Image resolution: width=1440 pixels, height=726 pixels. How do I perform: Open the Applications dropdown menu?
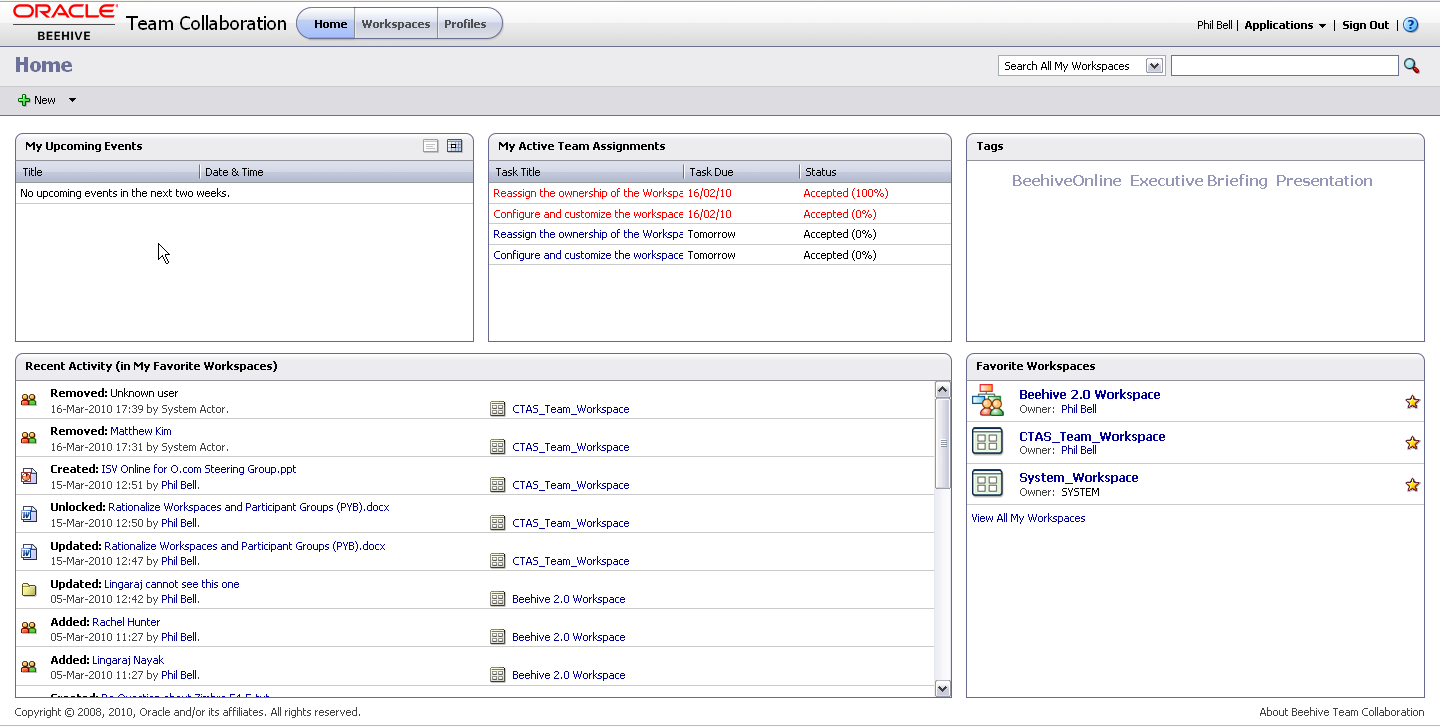click(1285, 25)
